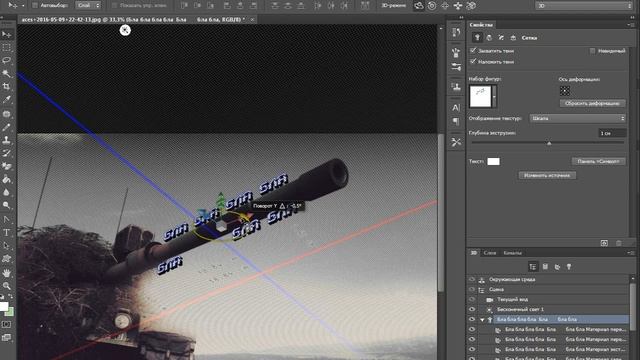Click the shape preset thumbnail
This screenshot has height=360, width=640.
click(480, 97)
